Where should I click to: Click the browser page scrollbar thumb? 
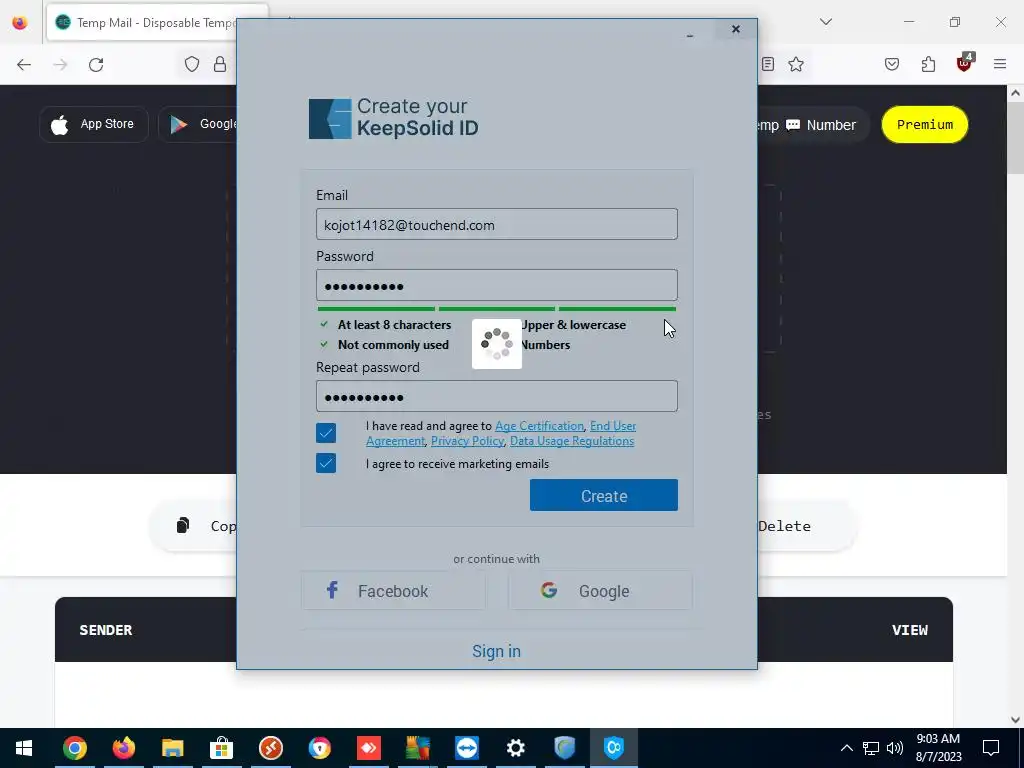(1016, 137)
